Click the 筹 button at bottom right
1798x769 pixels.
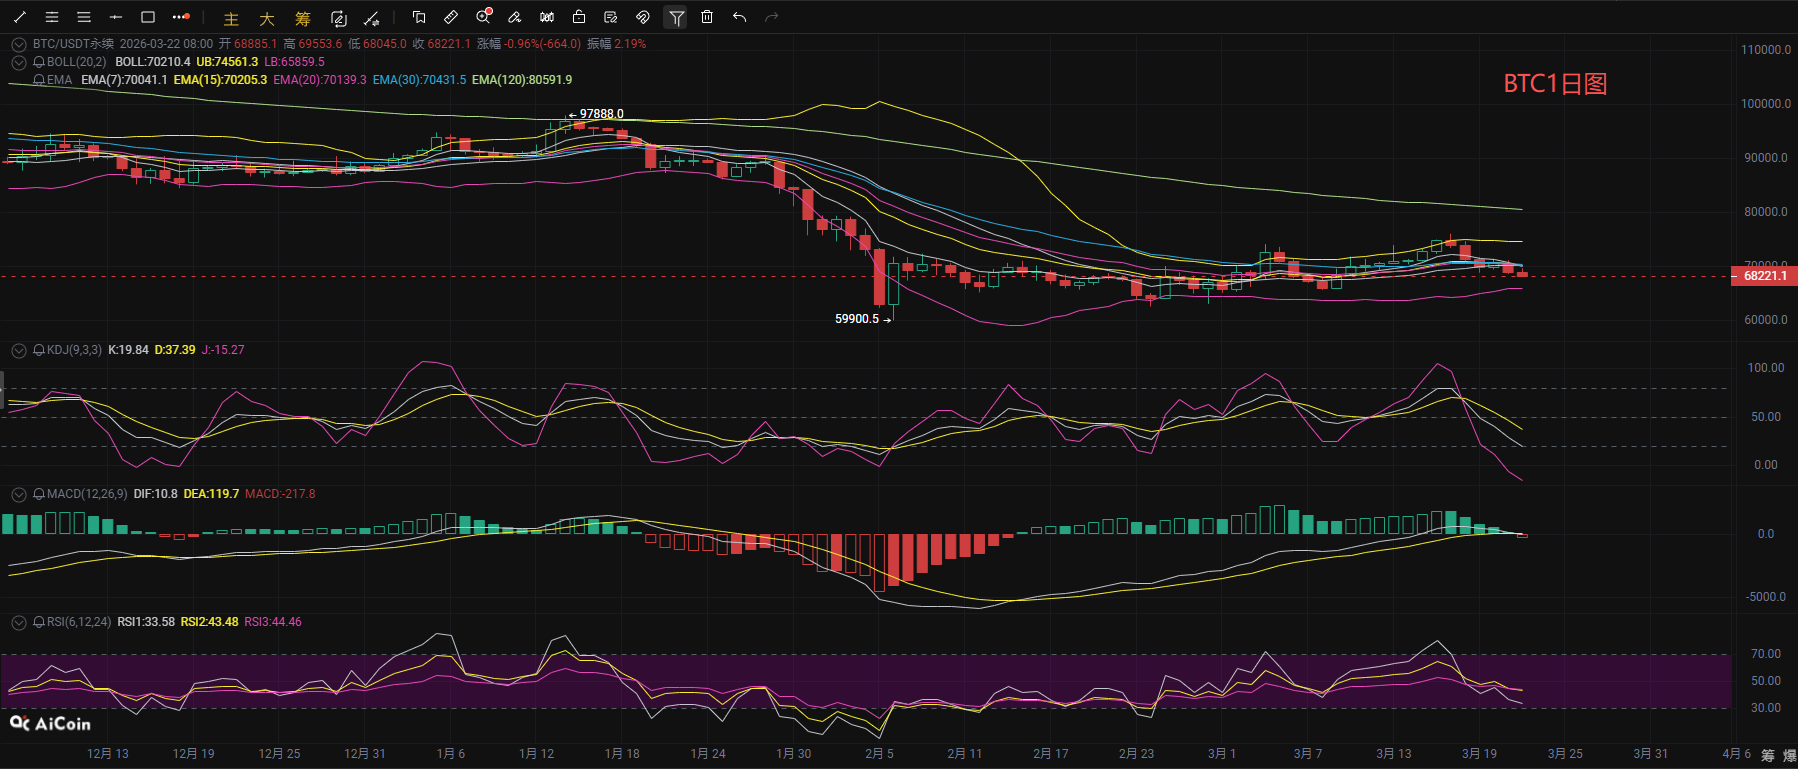(1768, 755)
